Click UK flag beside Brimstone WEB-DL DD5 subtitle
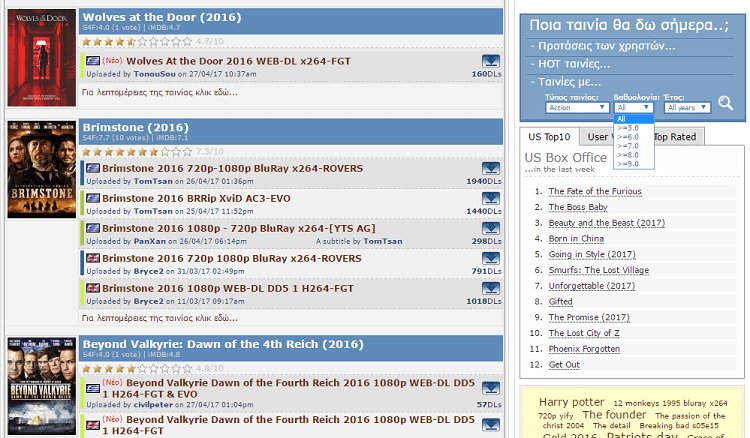 93,288
